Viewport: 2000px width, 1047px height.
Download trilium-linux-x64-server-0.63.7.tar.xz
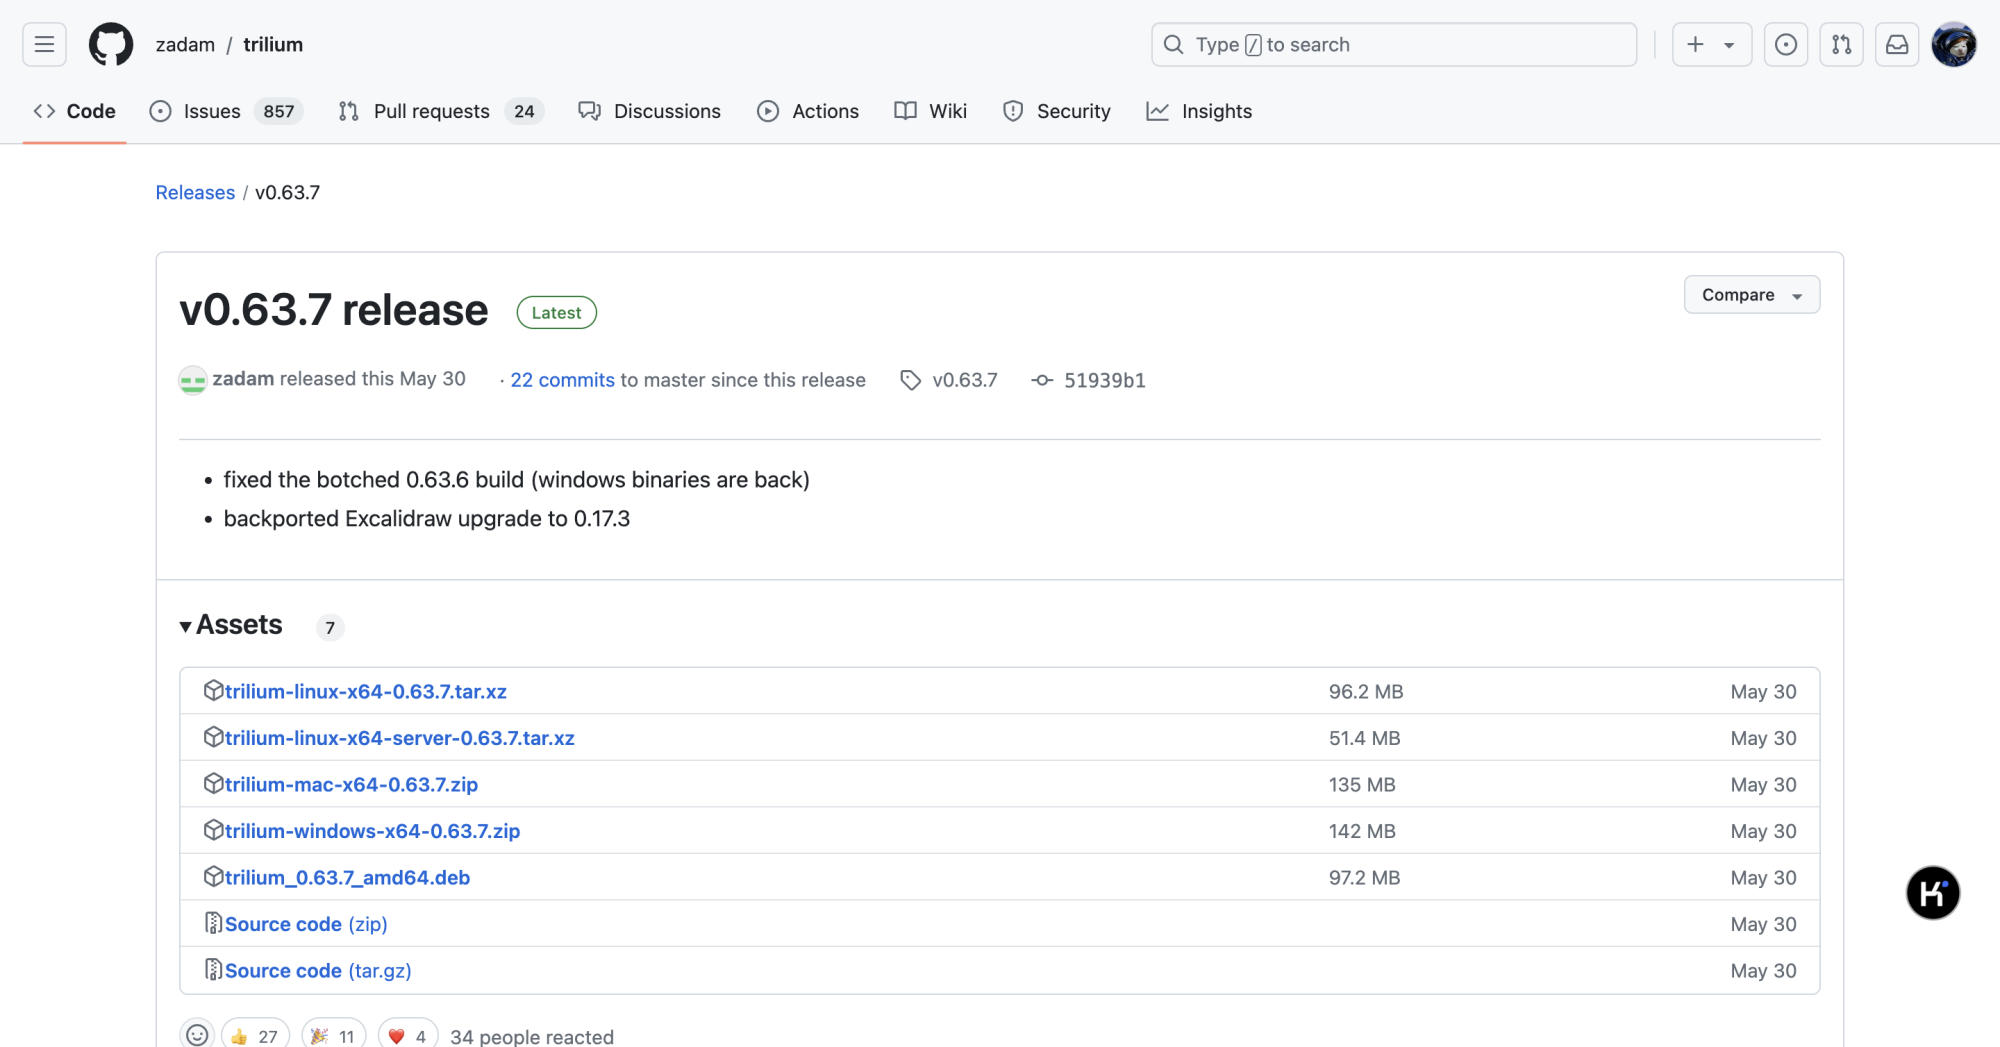pyautogui.click(x=399, y=738)
